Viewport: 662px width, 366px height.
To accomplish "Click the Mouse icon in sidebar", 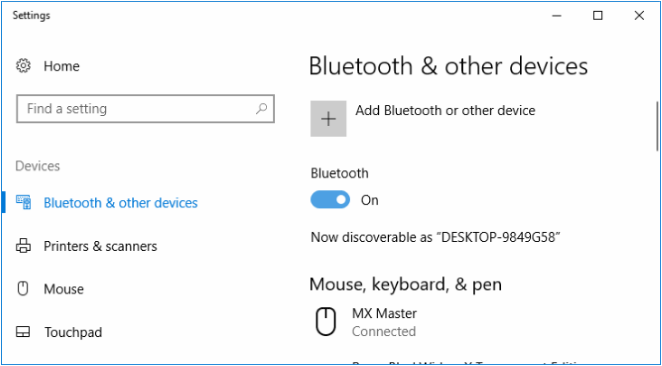I will [x=23, y=289].
